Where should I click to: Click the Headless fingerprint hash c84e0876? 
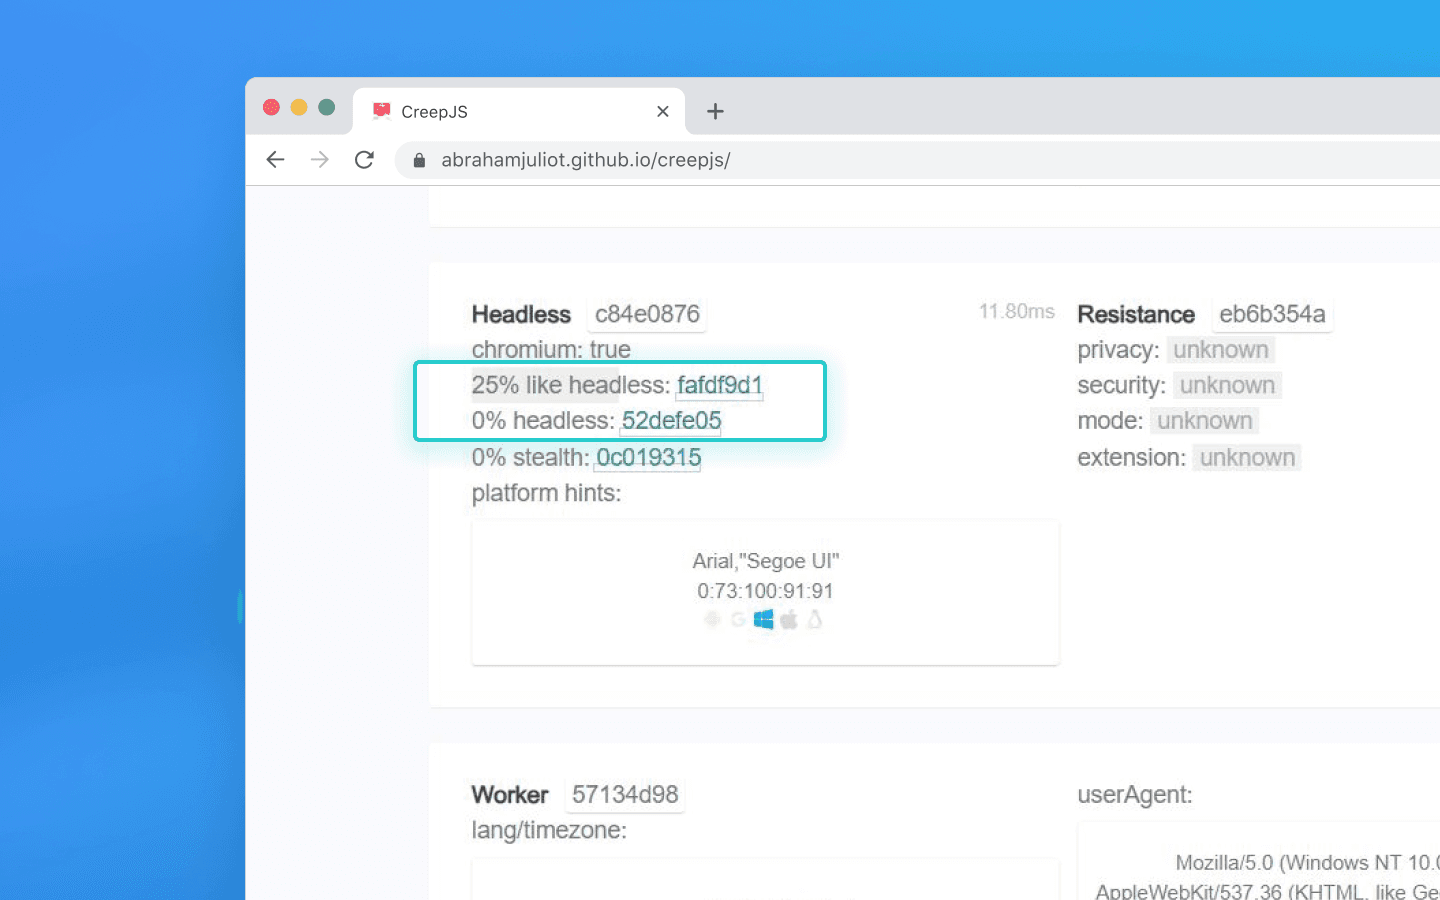[x=647, y=313]
